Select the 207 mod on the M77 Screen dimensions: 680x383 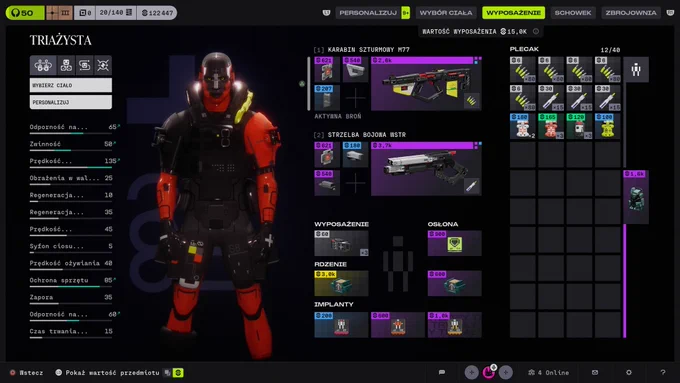pos(327,98)
